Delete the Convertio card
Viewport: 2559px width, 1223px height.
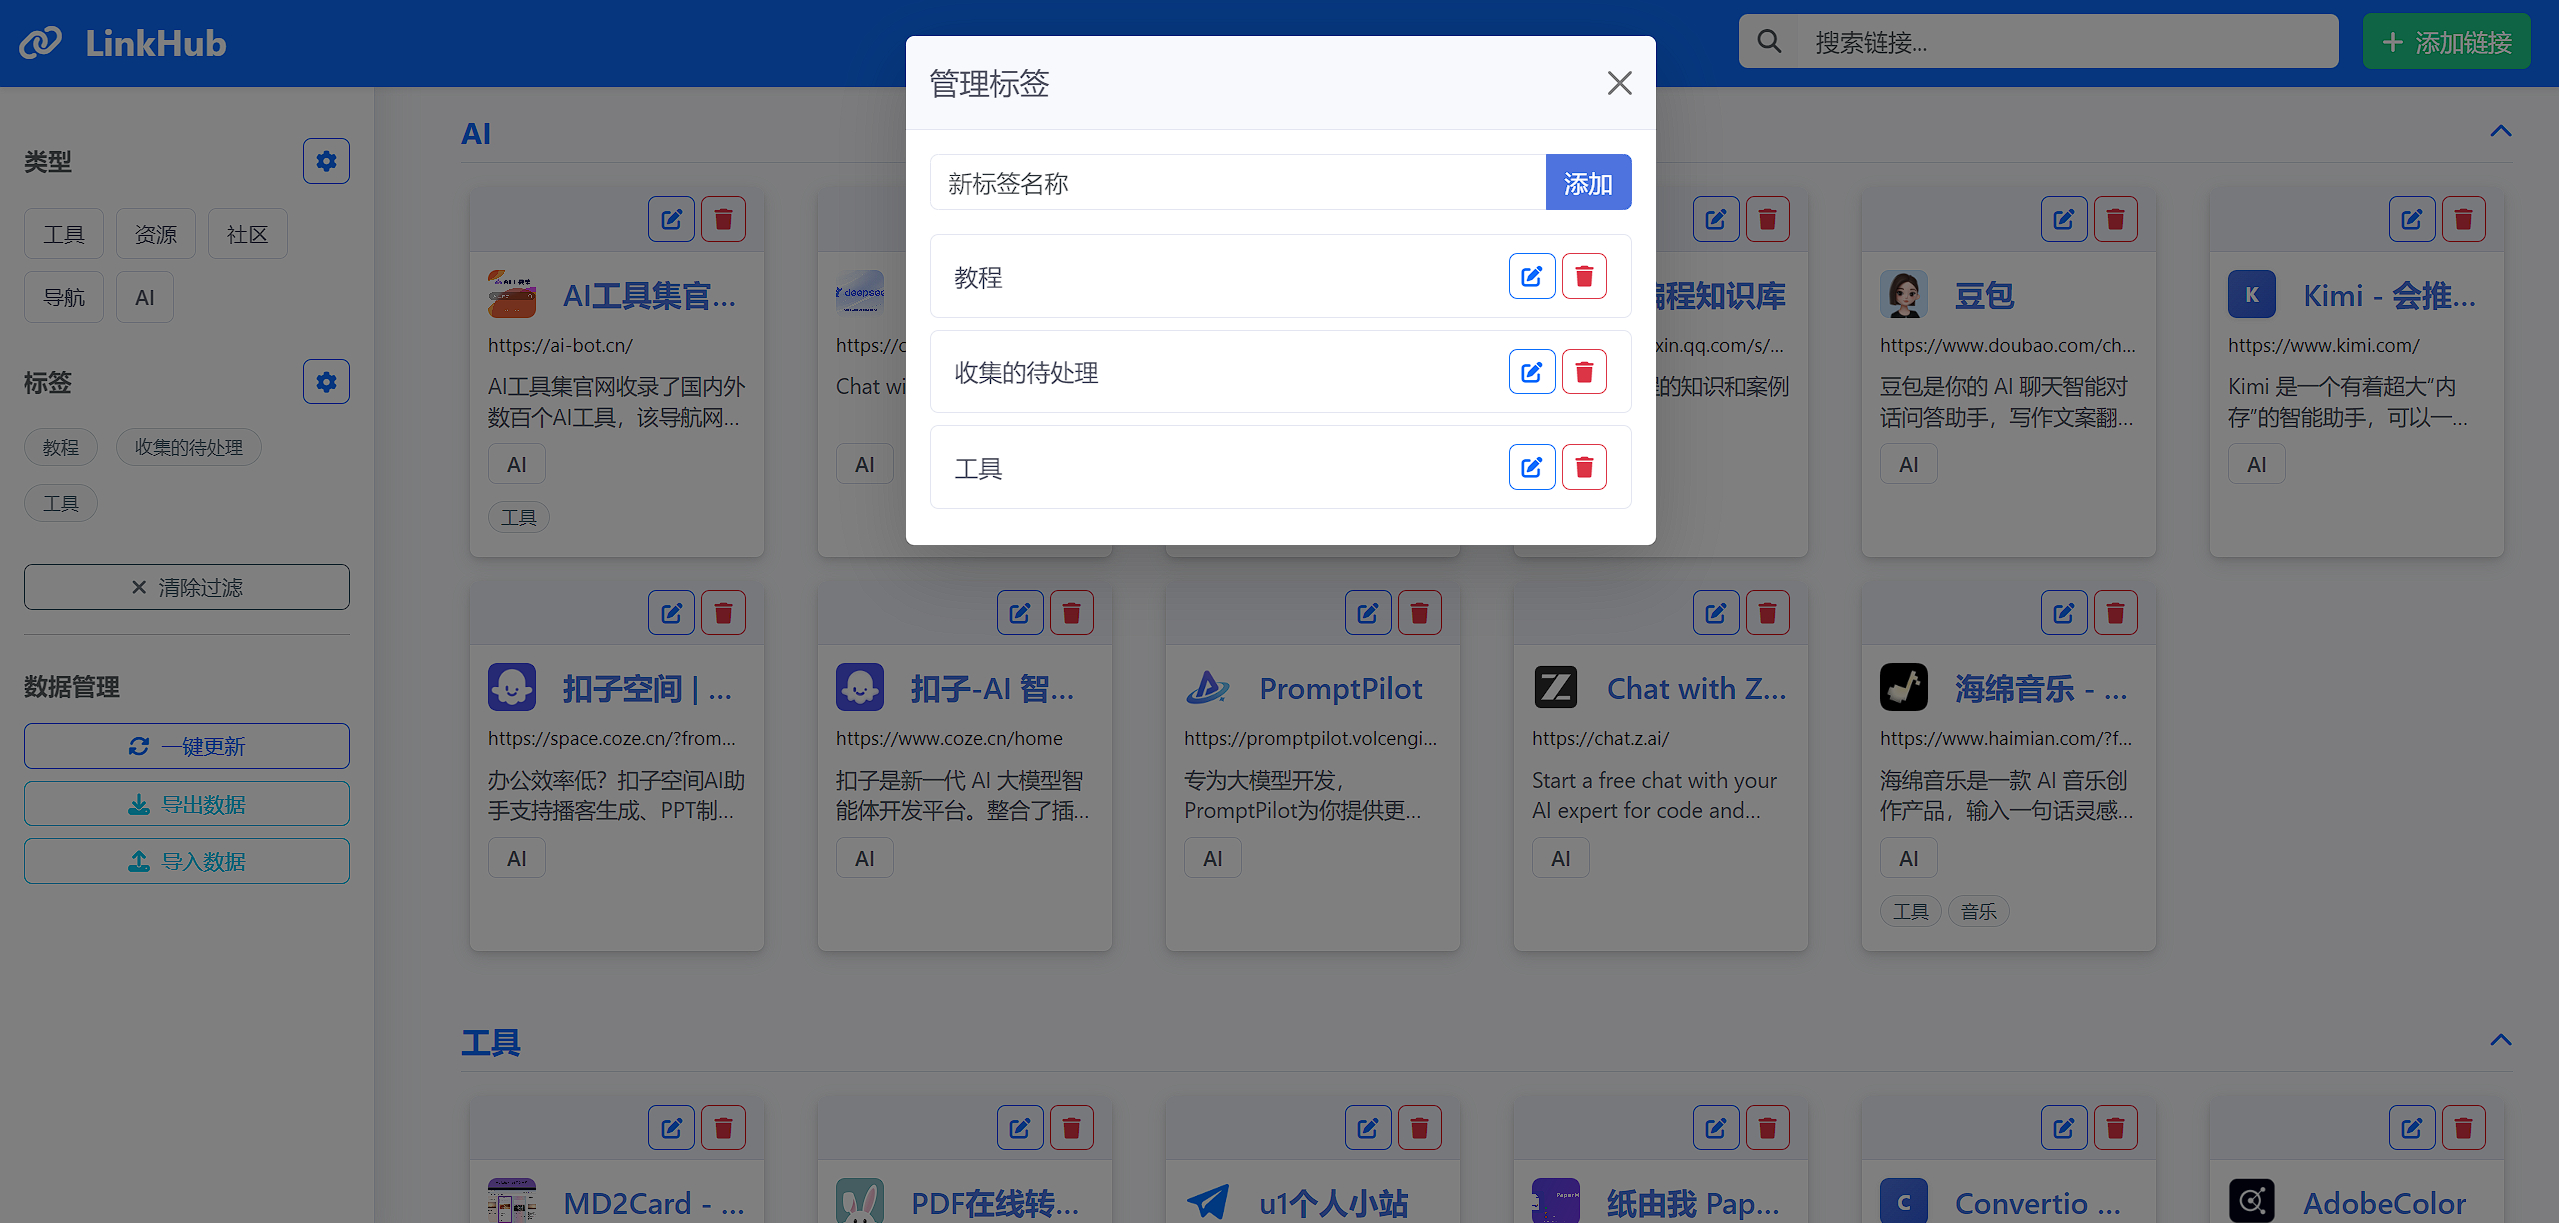pos(2116,1128)
